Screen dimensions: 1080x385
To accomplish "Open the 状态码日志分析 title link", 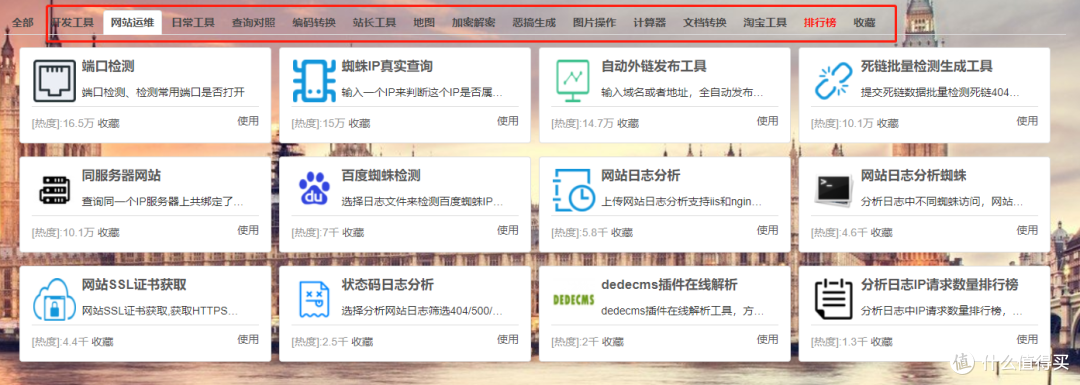I will (x=388, y=285).
